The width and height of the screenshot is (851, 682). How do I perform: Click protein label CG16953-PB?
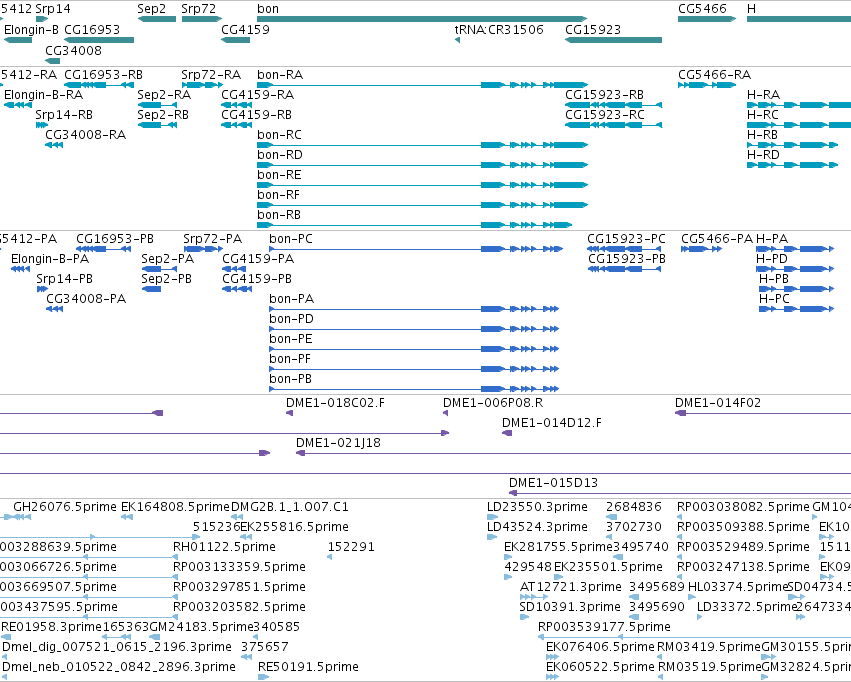pyautogui.click(x=115, y=239)
